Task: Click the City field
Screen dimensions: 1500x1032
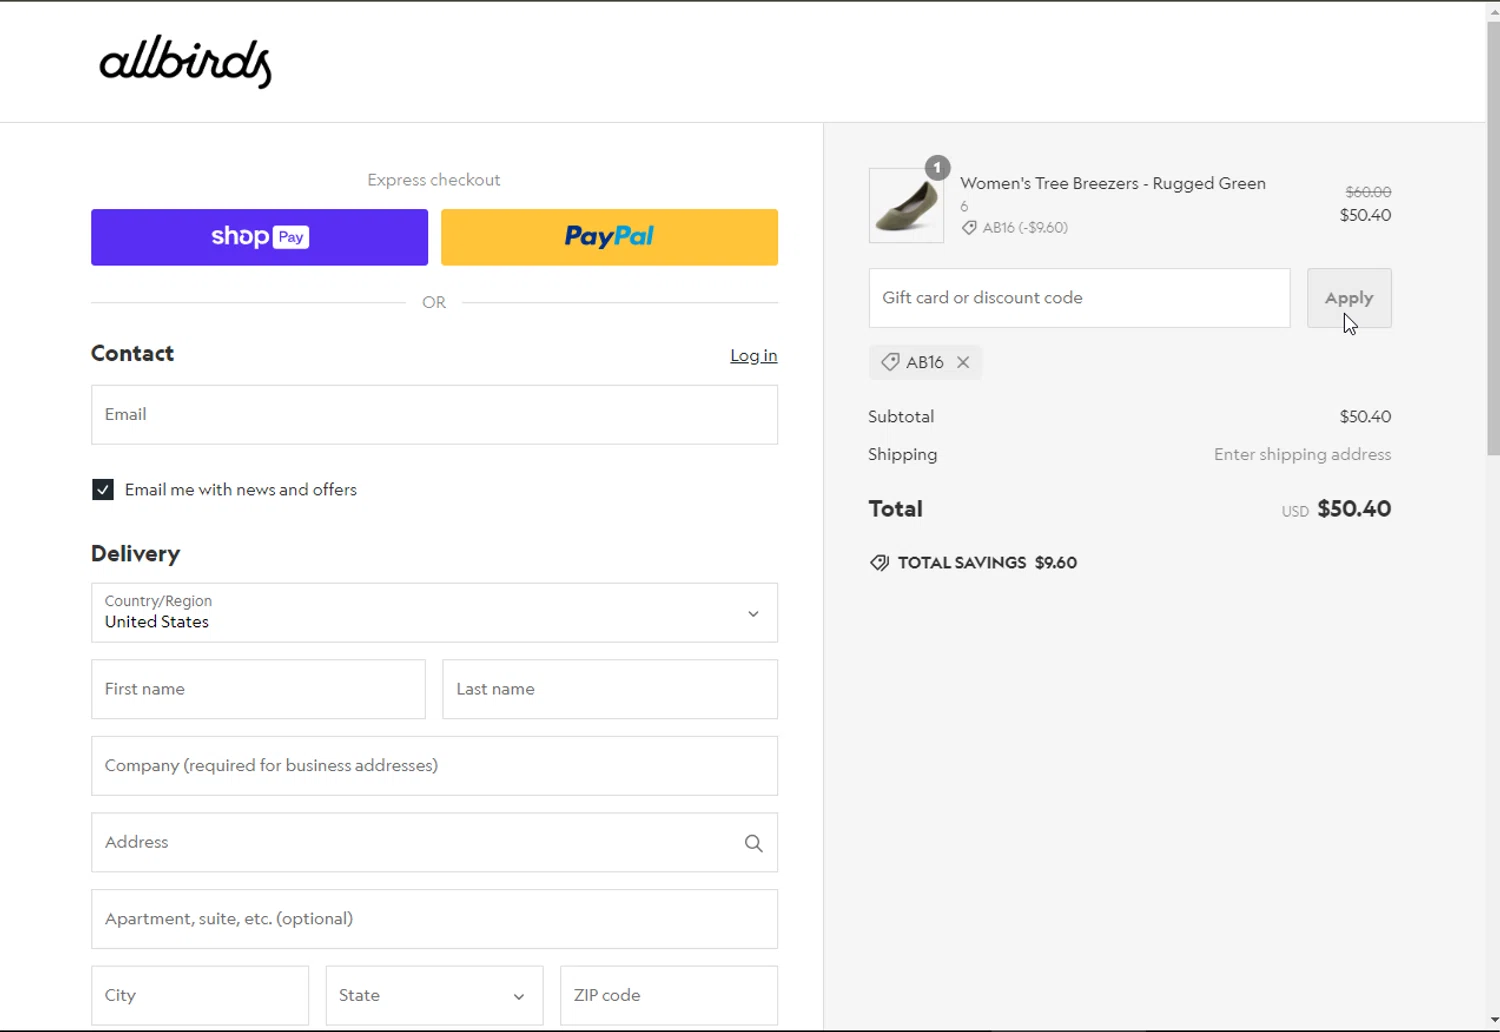Action: point(200,995)
